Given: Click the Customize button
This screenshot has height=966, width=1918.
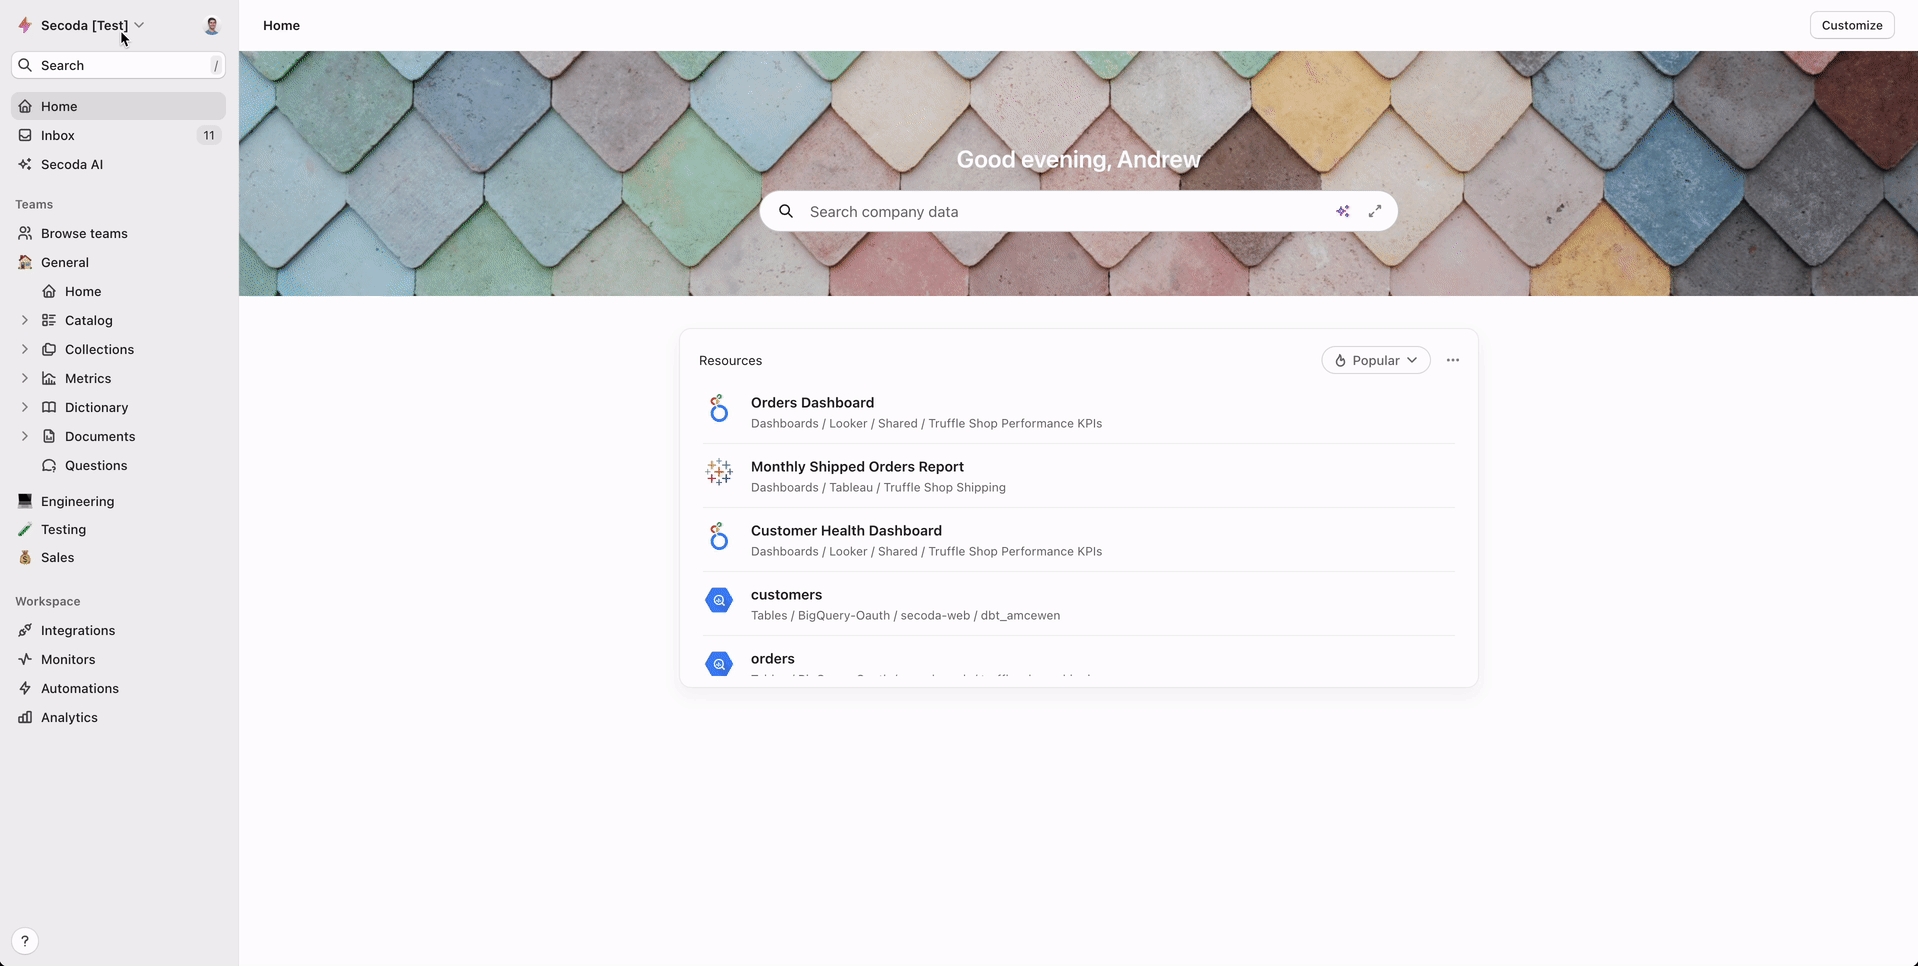Looking at the screenshot, I should pos(1851,25).
